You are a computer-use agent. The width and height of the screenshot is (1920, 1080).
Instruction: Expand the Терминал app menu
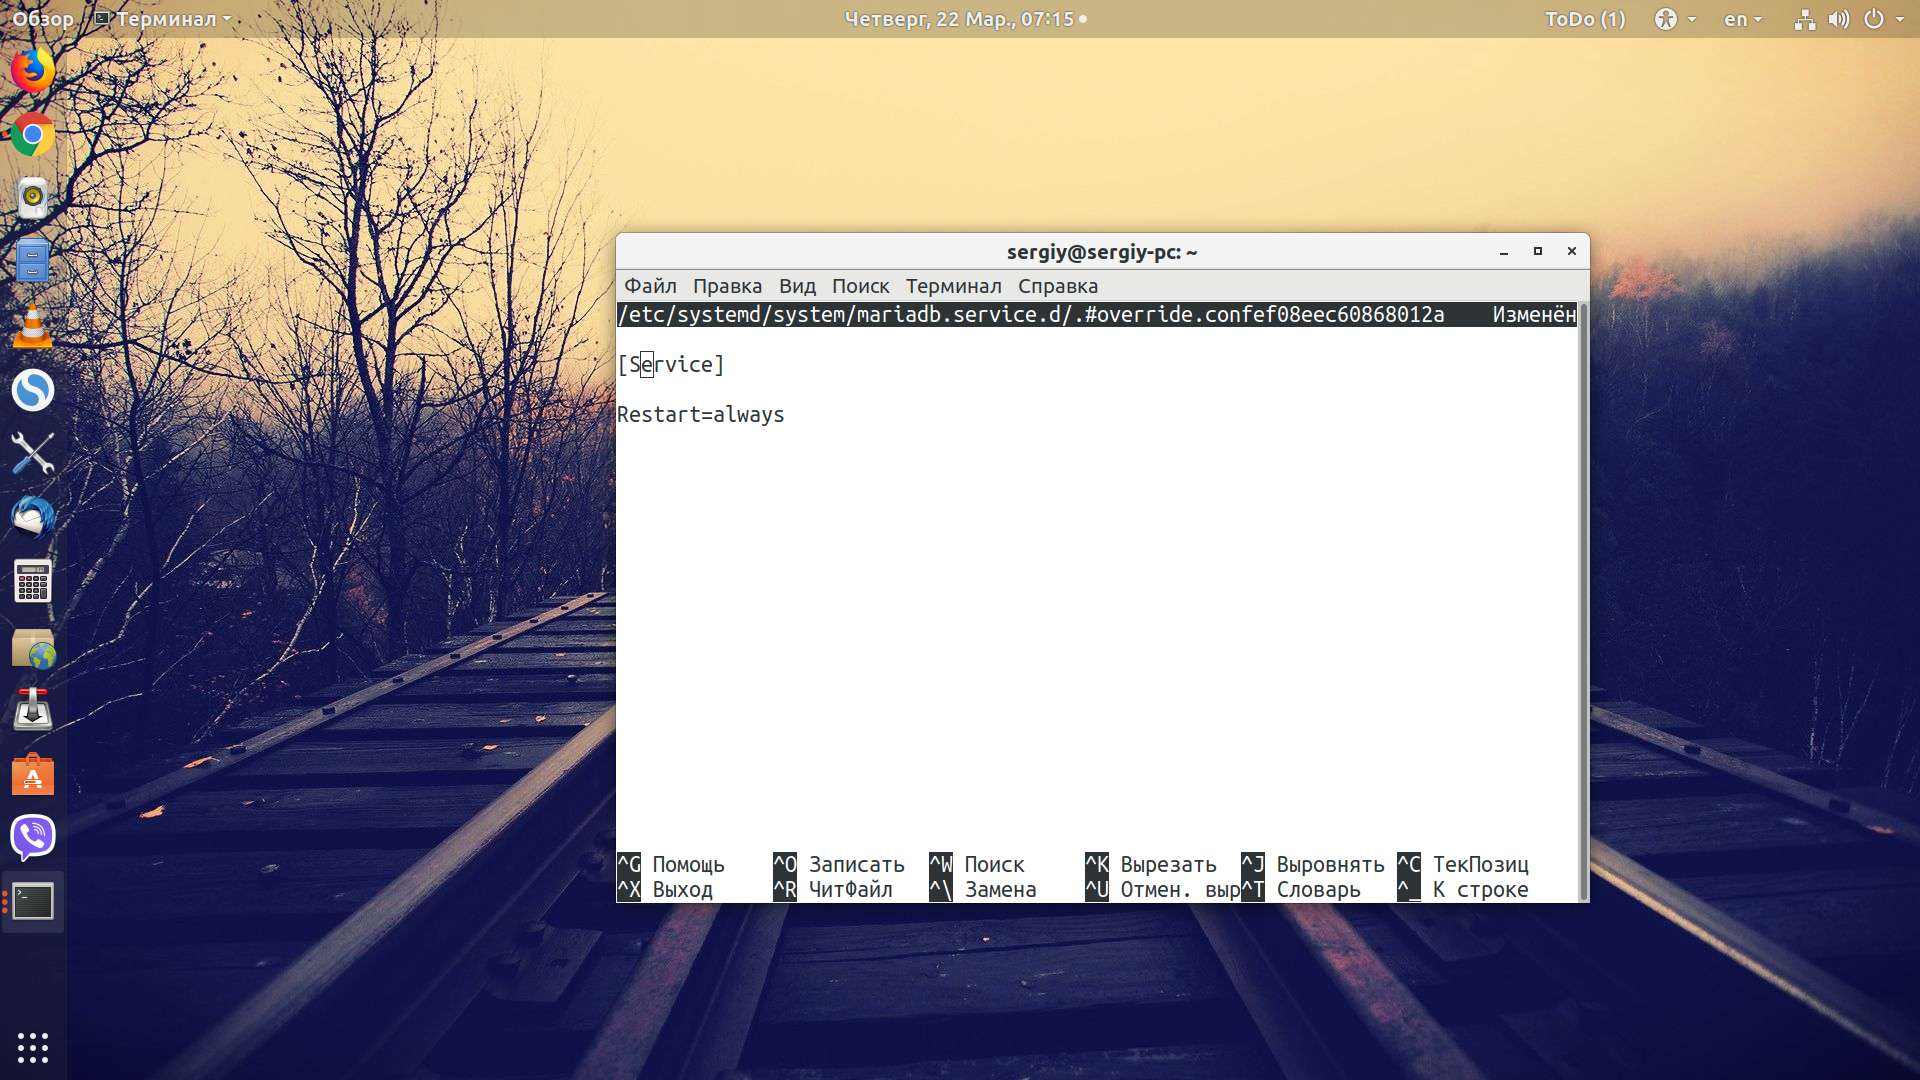(163, 19)
